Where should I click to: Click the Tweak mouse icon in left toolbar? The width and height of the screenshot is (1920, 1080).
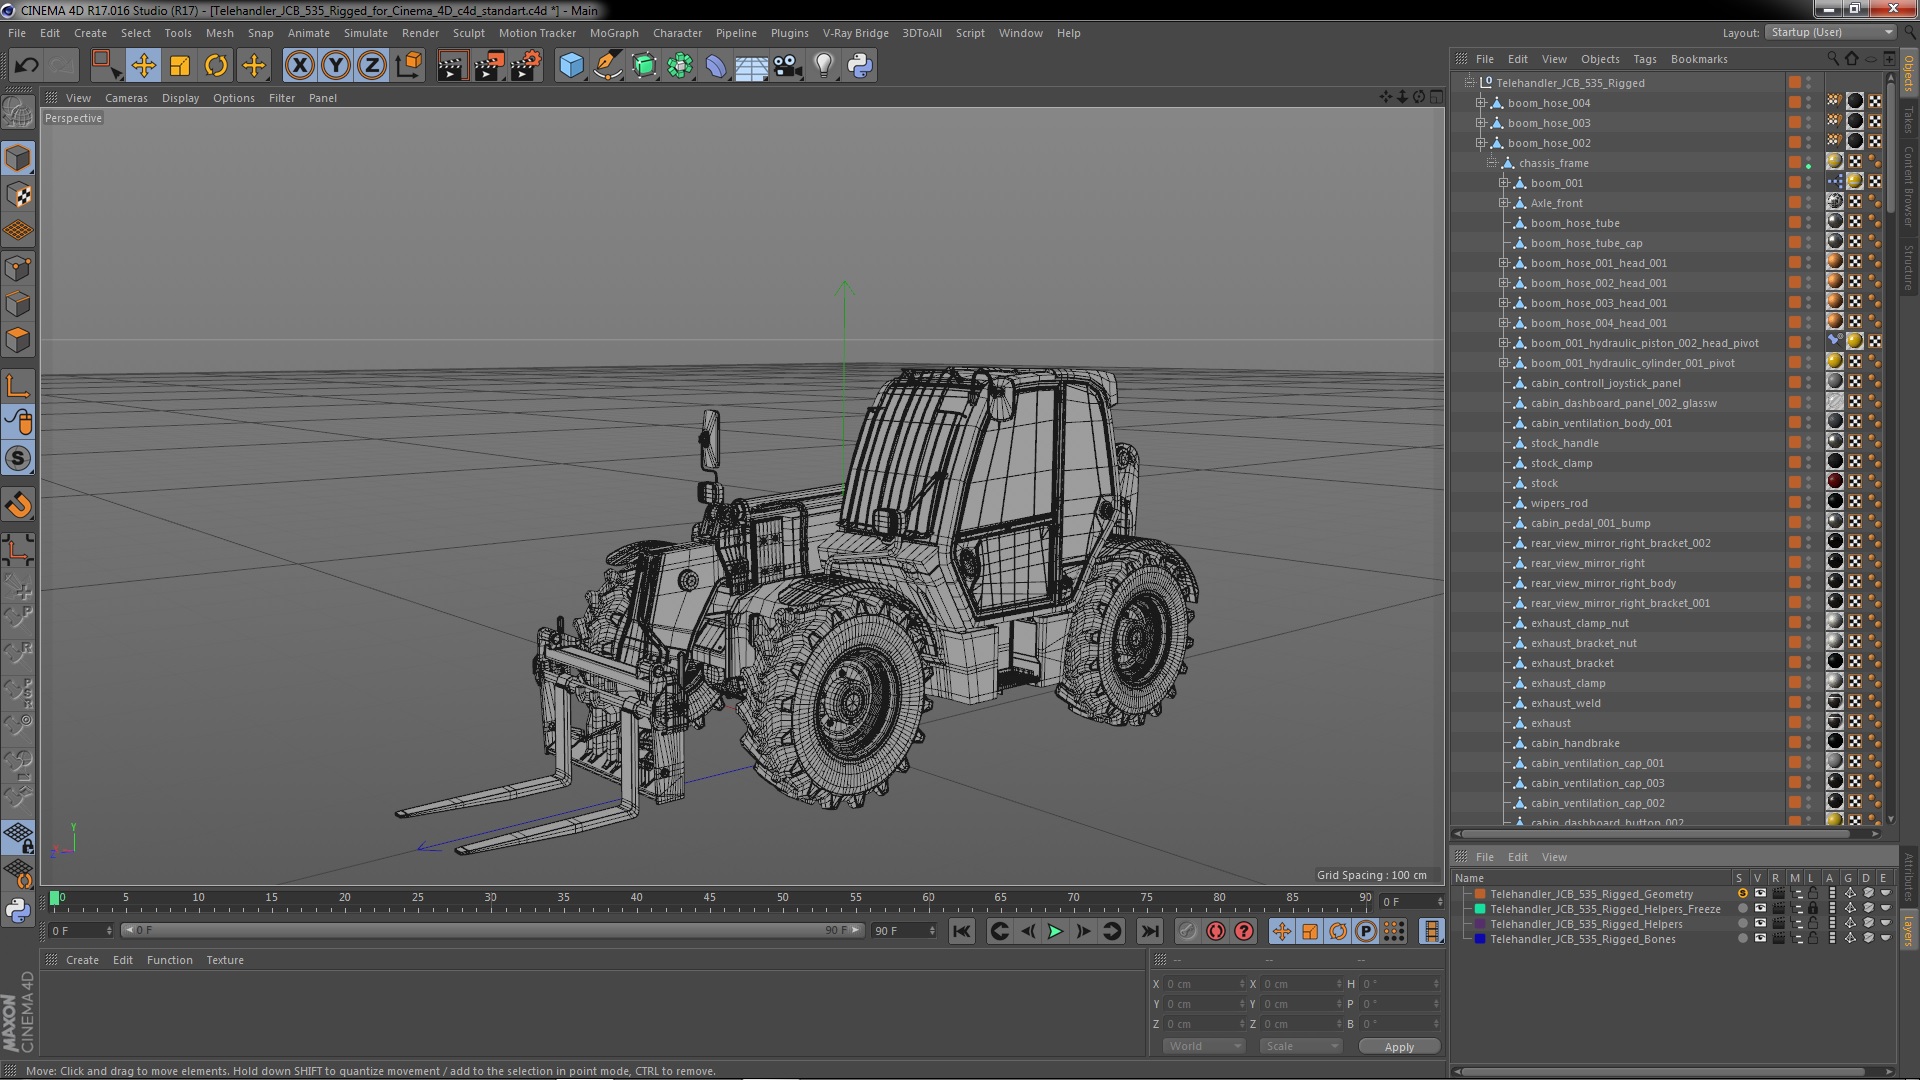click(18, 423)
